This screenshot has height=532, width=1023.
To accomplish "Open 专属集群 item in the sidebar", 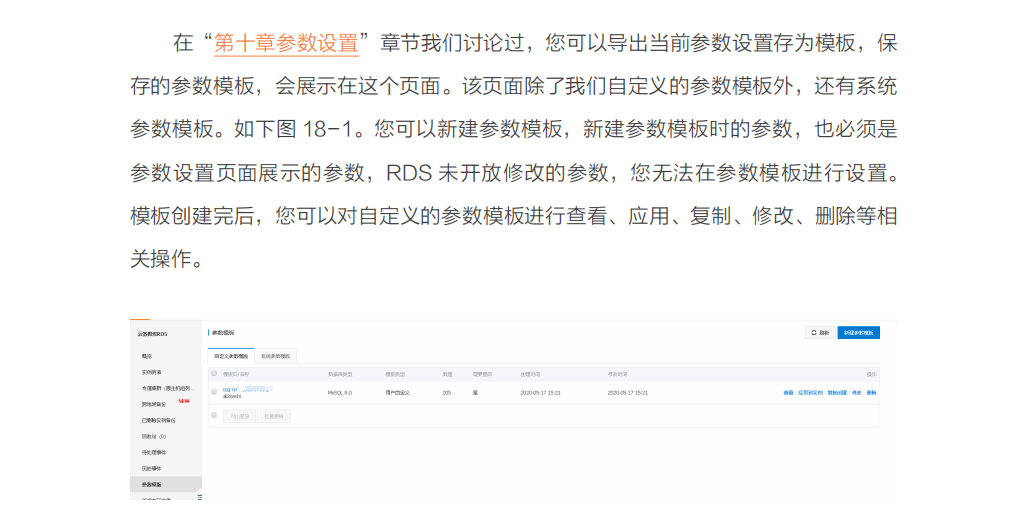I will [x=168, y=388].
